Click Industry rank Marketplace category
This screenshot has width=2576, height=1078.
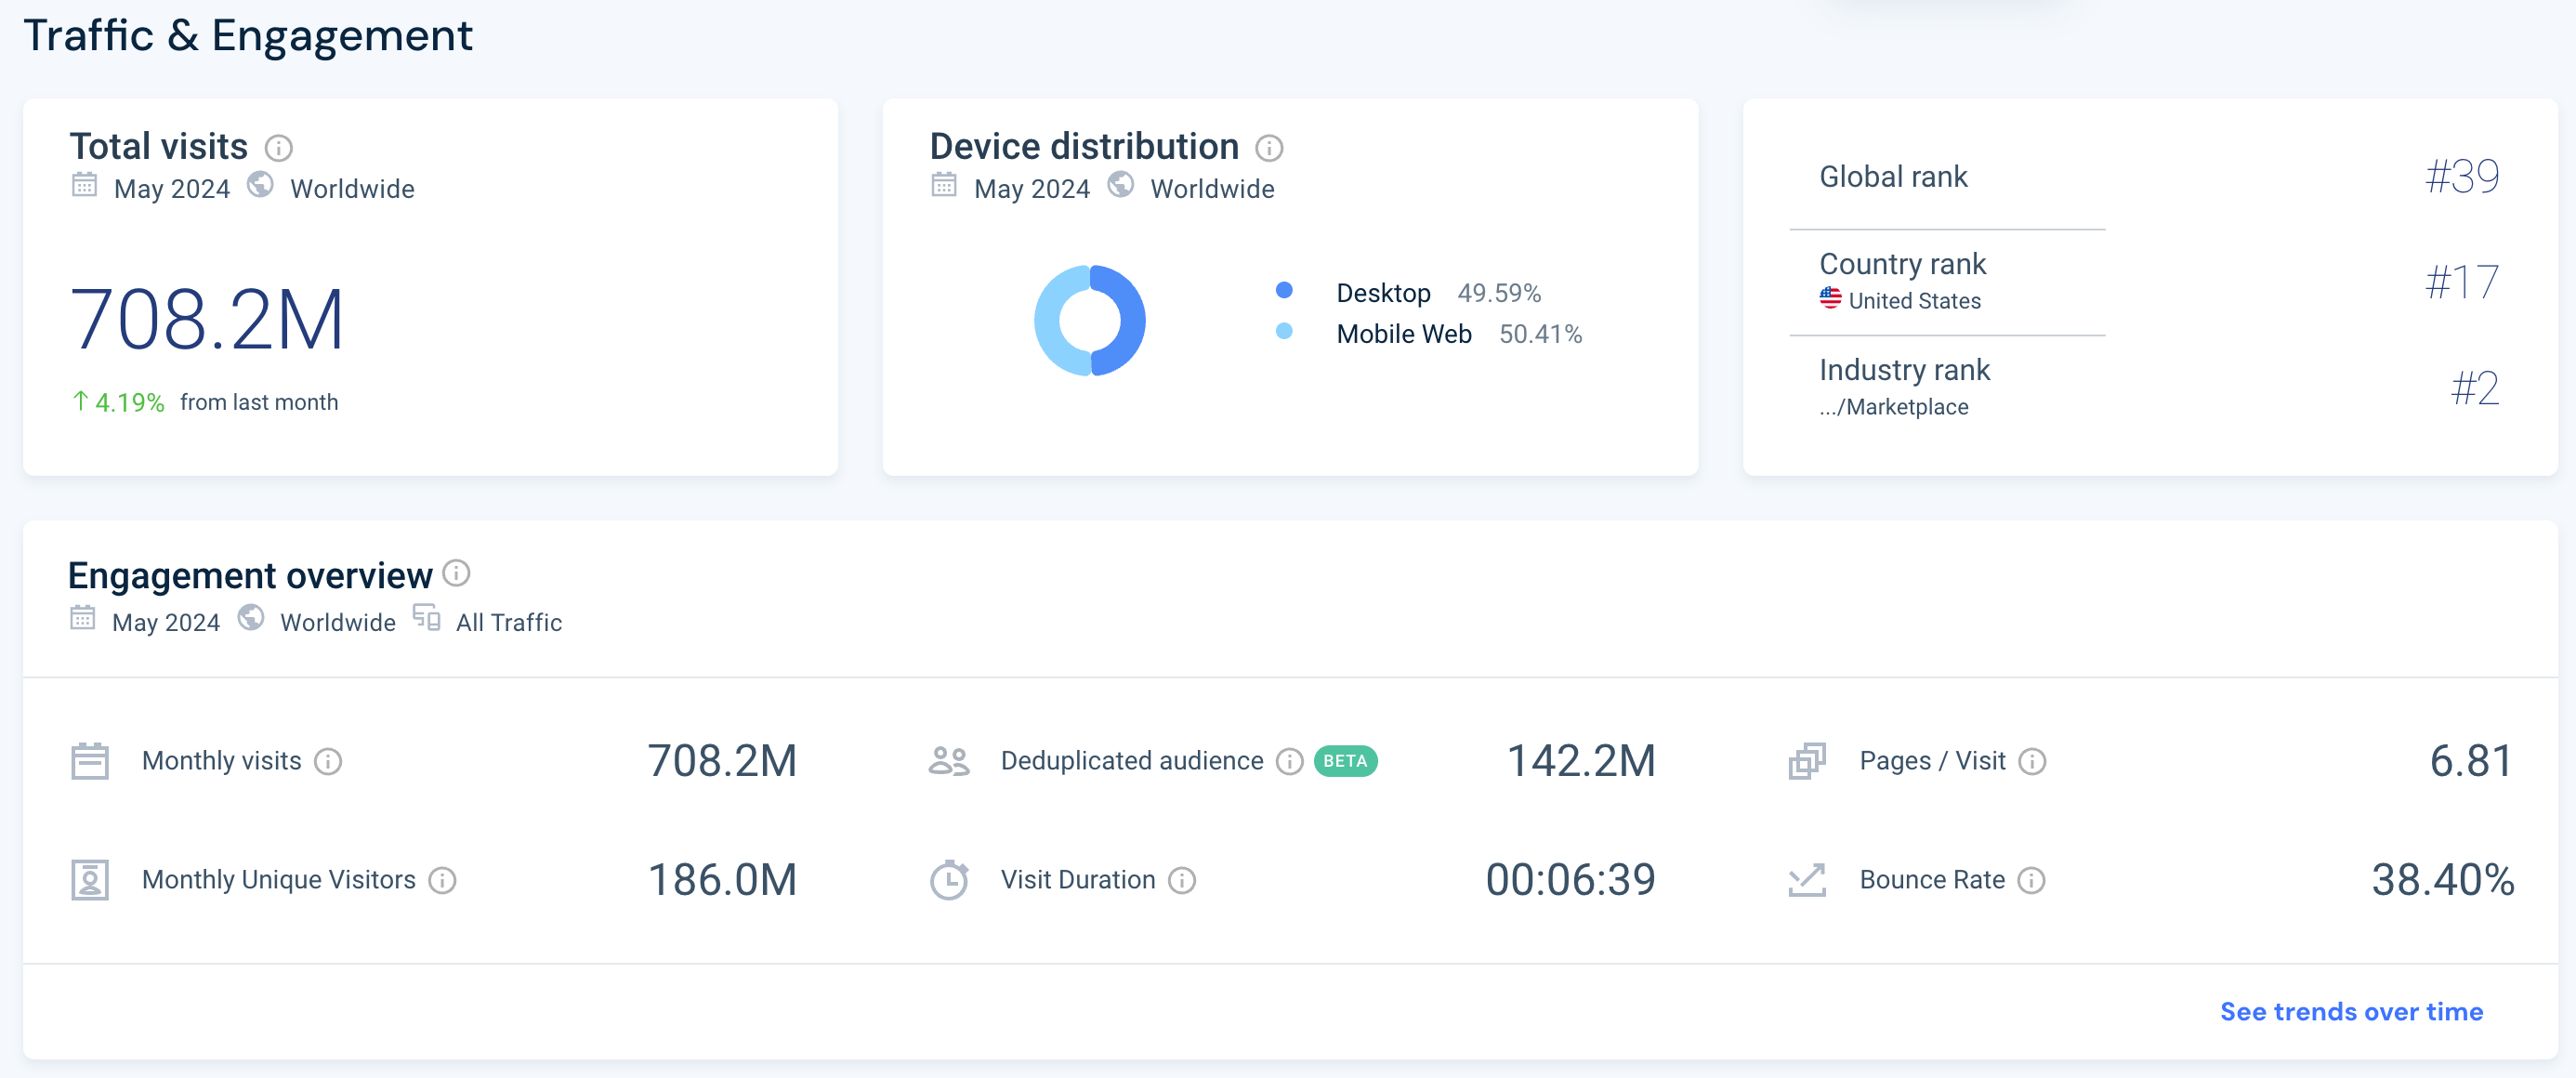coord(1893,407)
